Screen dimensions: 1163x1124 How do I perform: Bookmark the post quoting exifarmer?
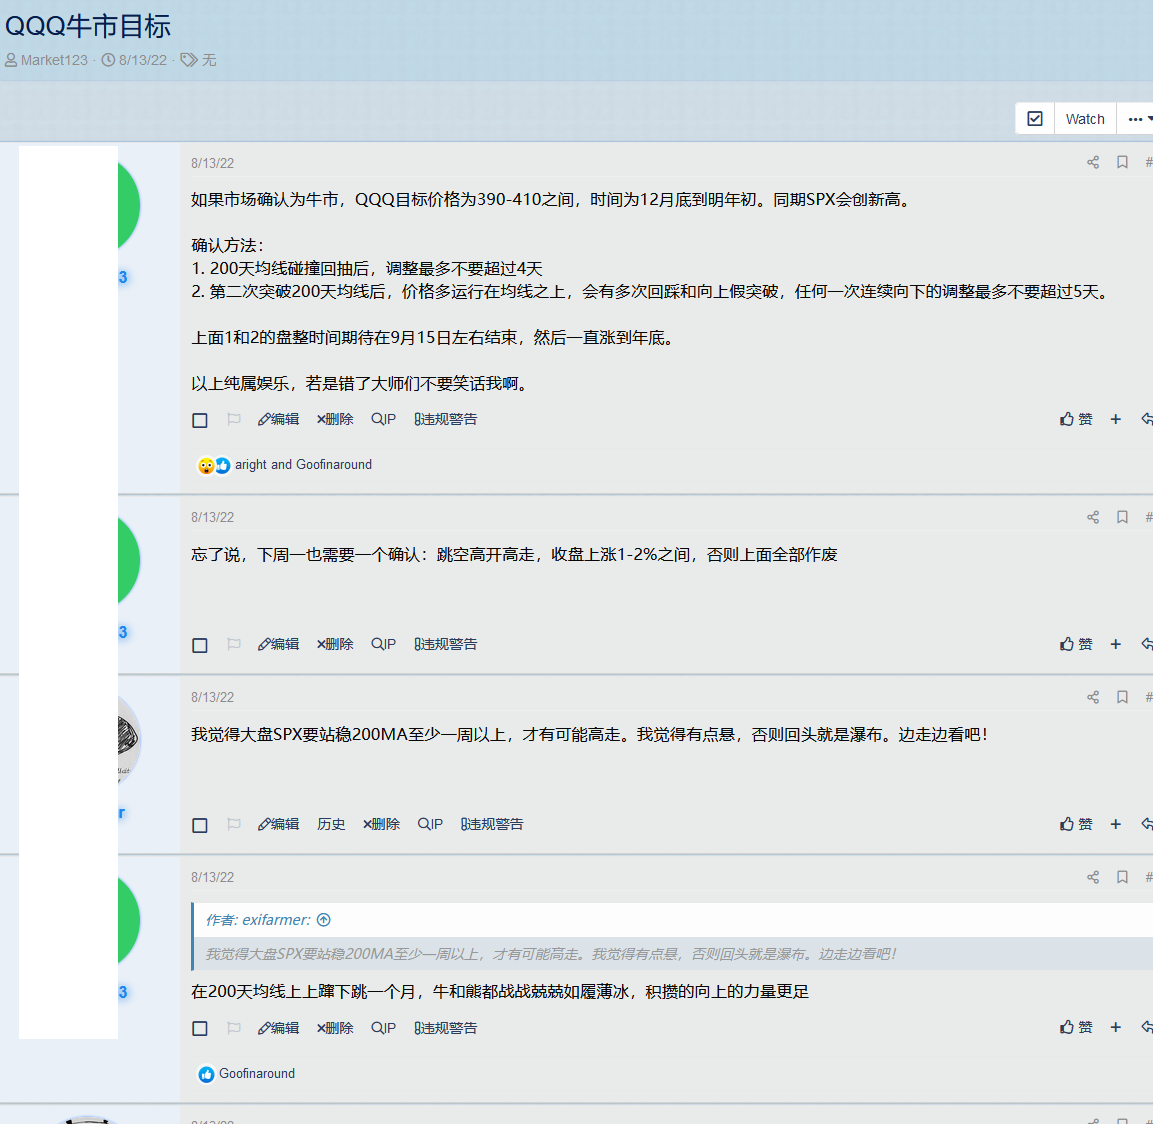[1122, 878]
